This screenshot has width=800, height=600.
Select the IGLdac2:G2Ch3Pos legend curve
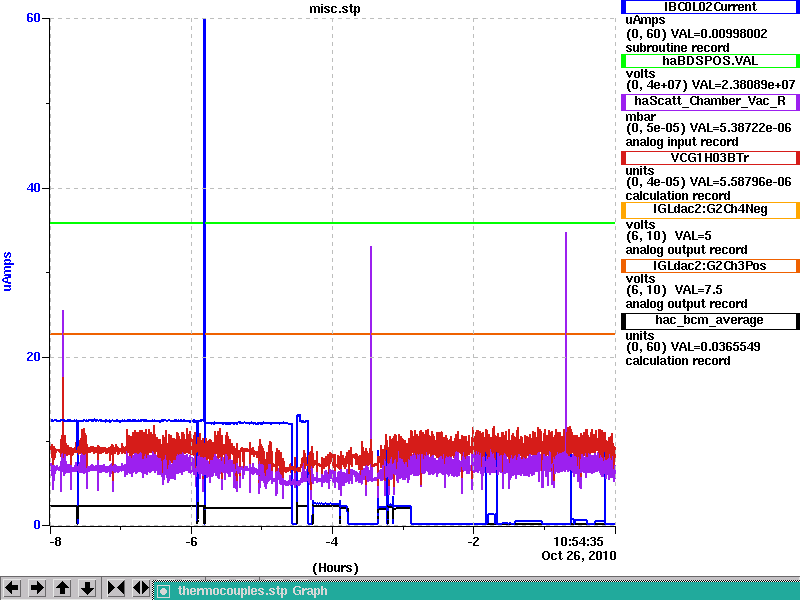coord(710,266)
